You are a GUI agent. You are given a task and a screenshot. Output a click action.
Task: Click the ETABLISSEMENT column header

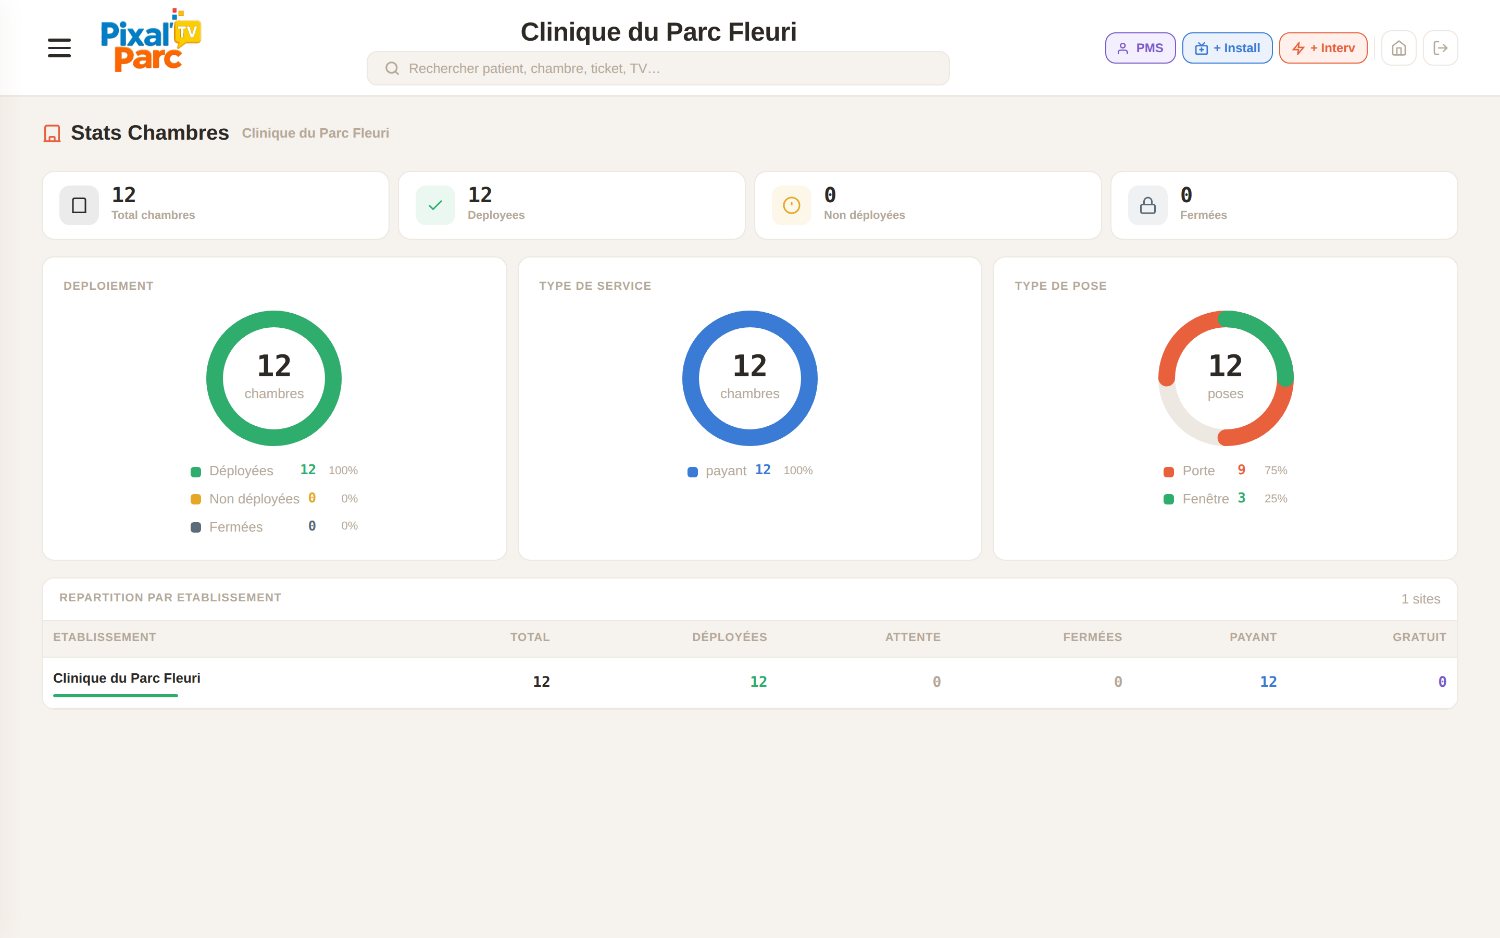tap(104, 637)
